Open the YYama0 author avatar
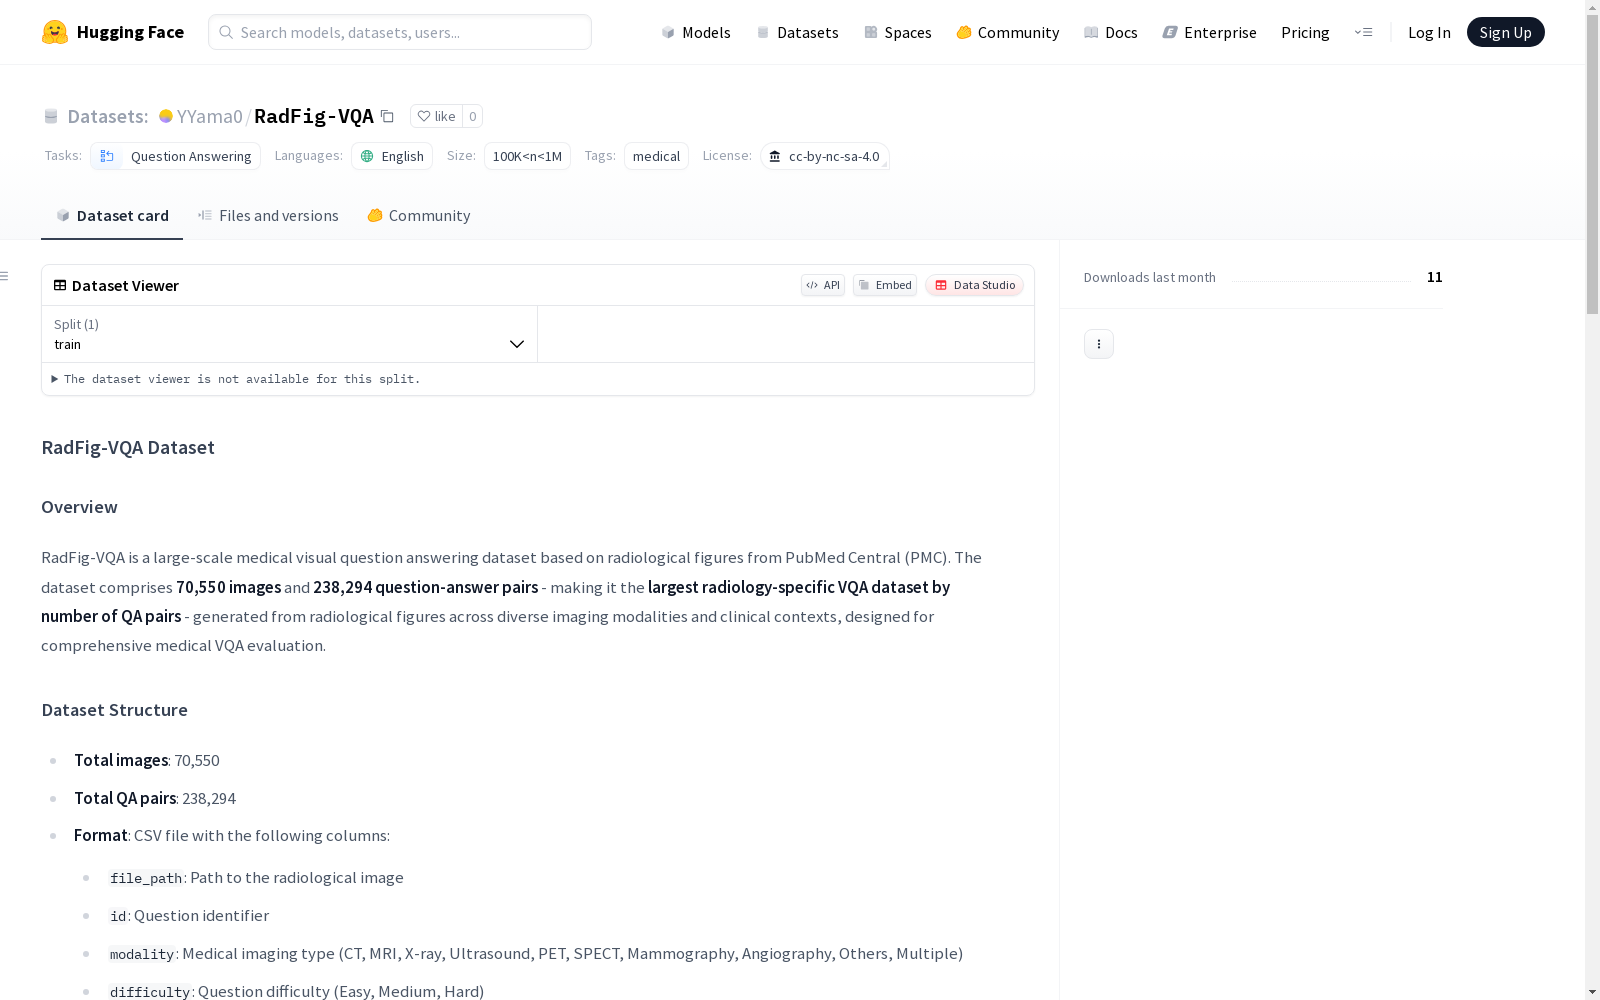 point(166,116)
